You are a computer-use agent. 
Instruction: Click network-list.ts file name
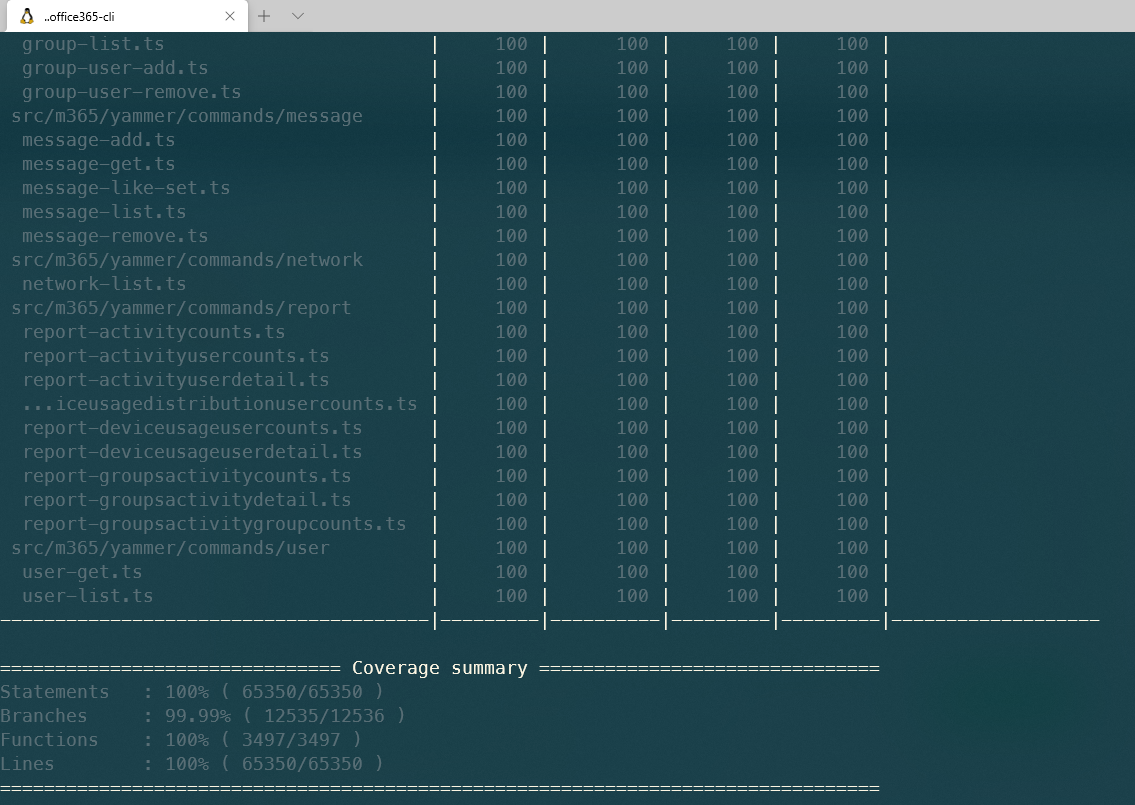click(x=104, y=284)
